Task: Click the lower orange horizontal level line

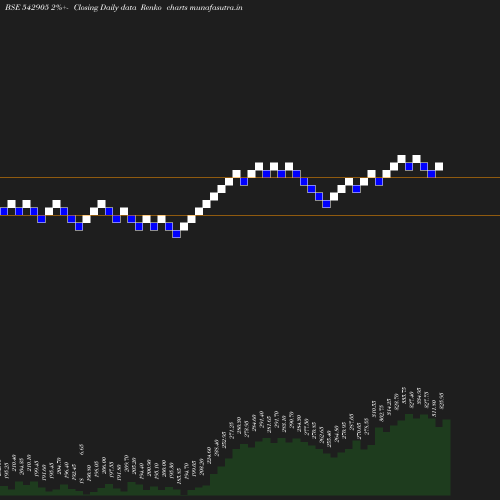Action: (x=250, y=216)
